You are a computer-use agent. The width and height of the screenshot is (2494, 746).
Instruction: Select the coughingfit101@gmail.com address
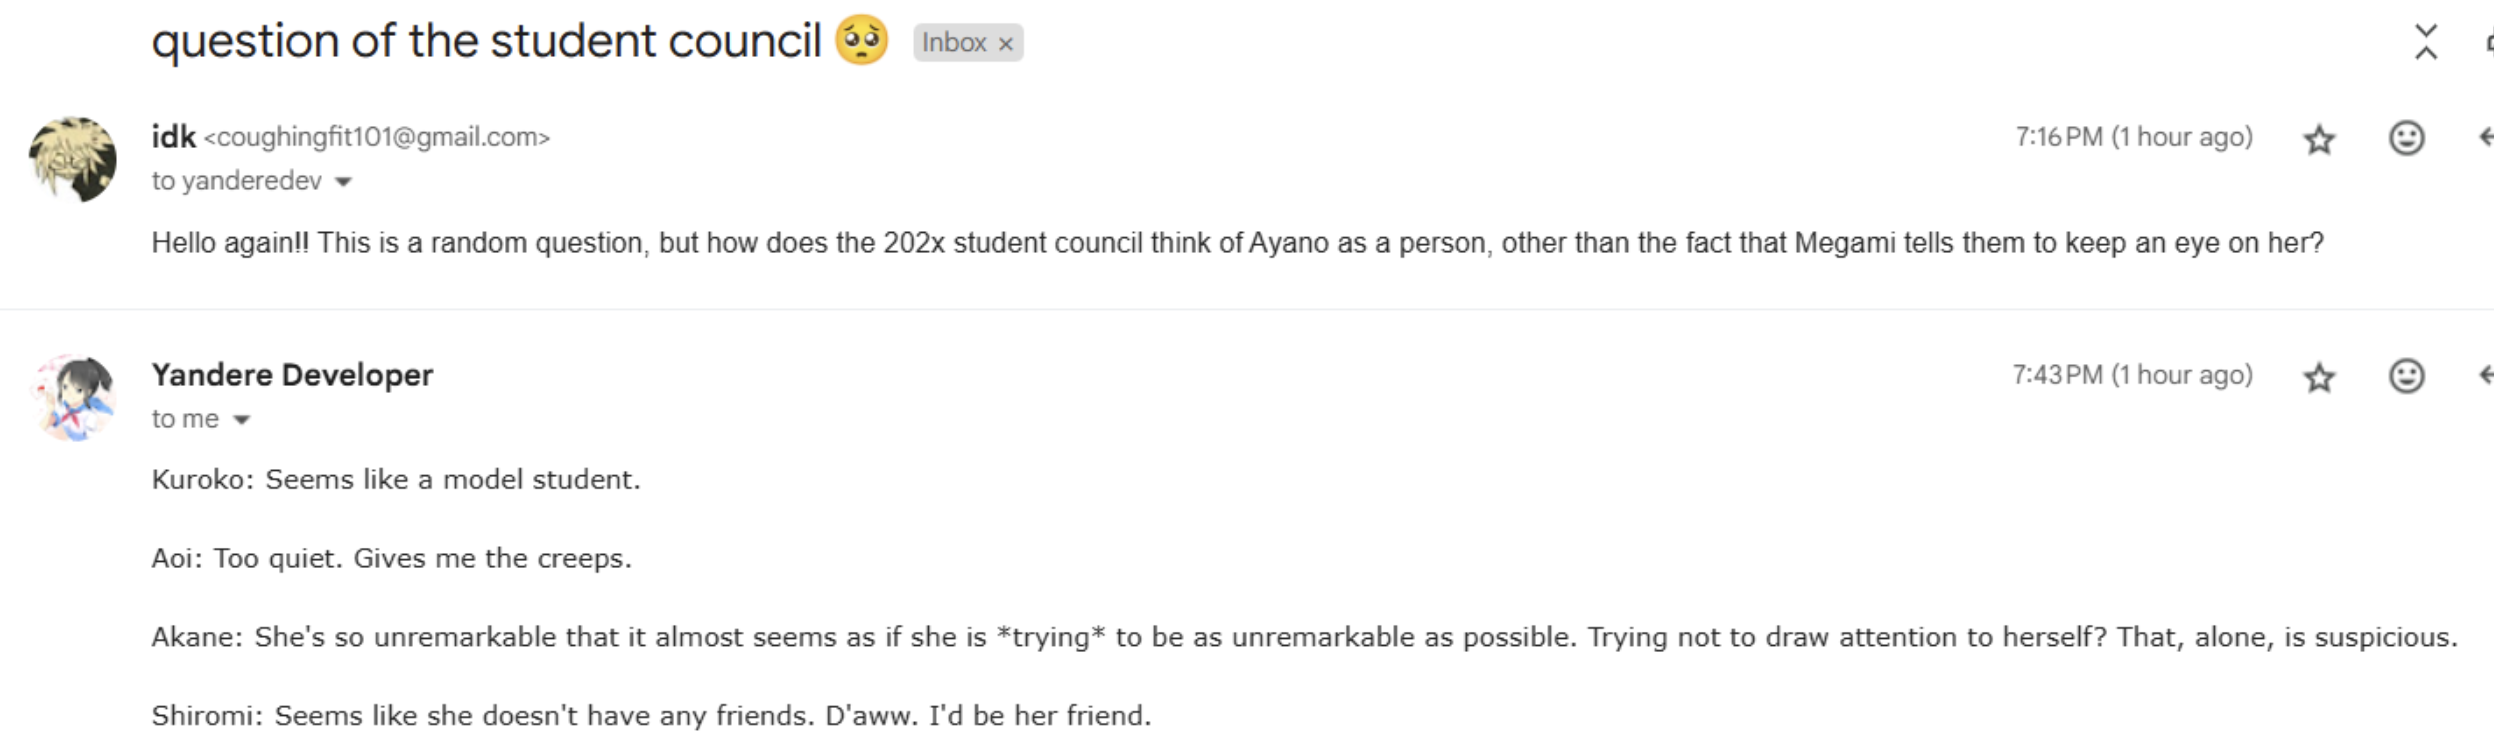pyautogui.click(x=377, y=138)
